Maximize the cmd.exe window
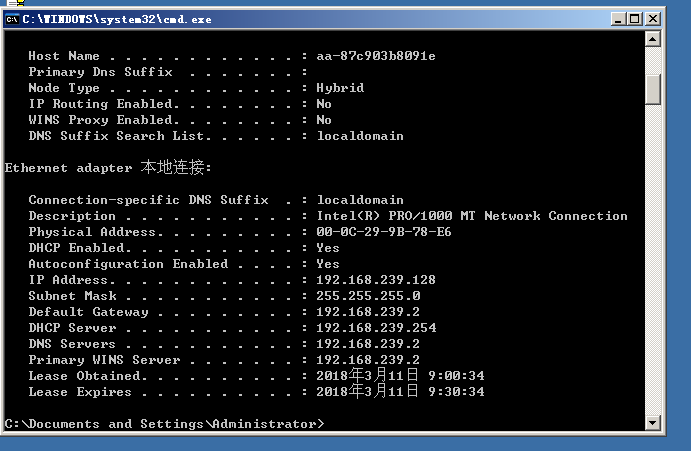The width and height of the screenshot is (691, 451). click(x=633, y=19)
